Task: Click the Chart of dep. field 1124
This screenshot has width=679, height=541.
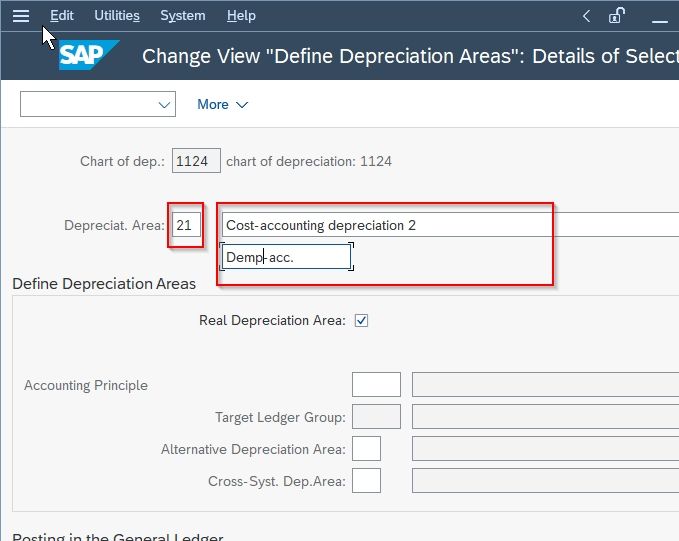Action: point(196,161)
